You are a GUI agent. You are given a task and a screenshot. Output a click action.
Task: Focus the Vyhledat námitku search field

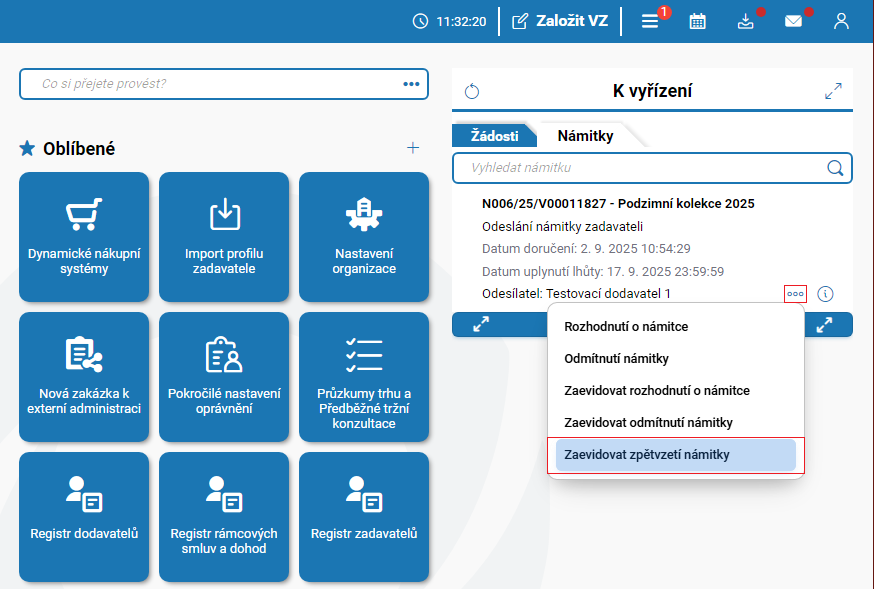[652, 168]
